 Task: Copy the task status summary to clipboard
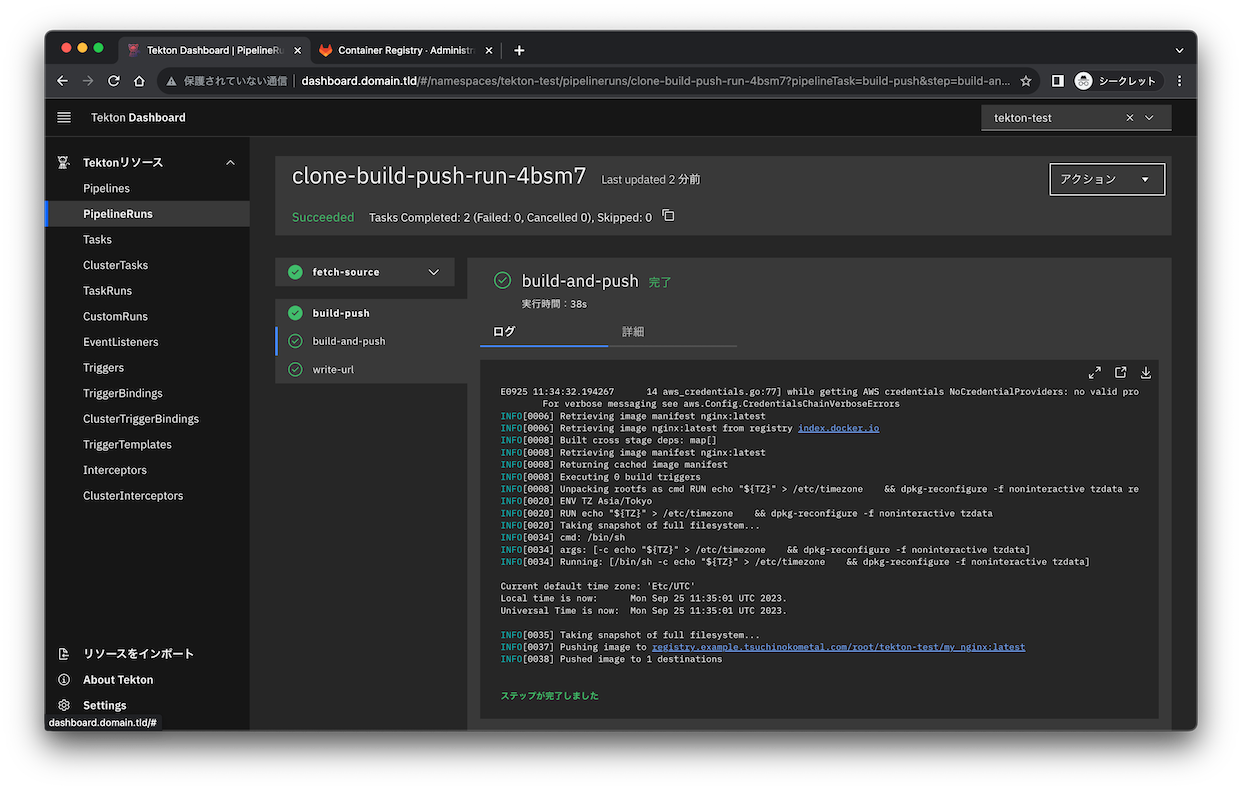(x=668, y=216)
